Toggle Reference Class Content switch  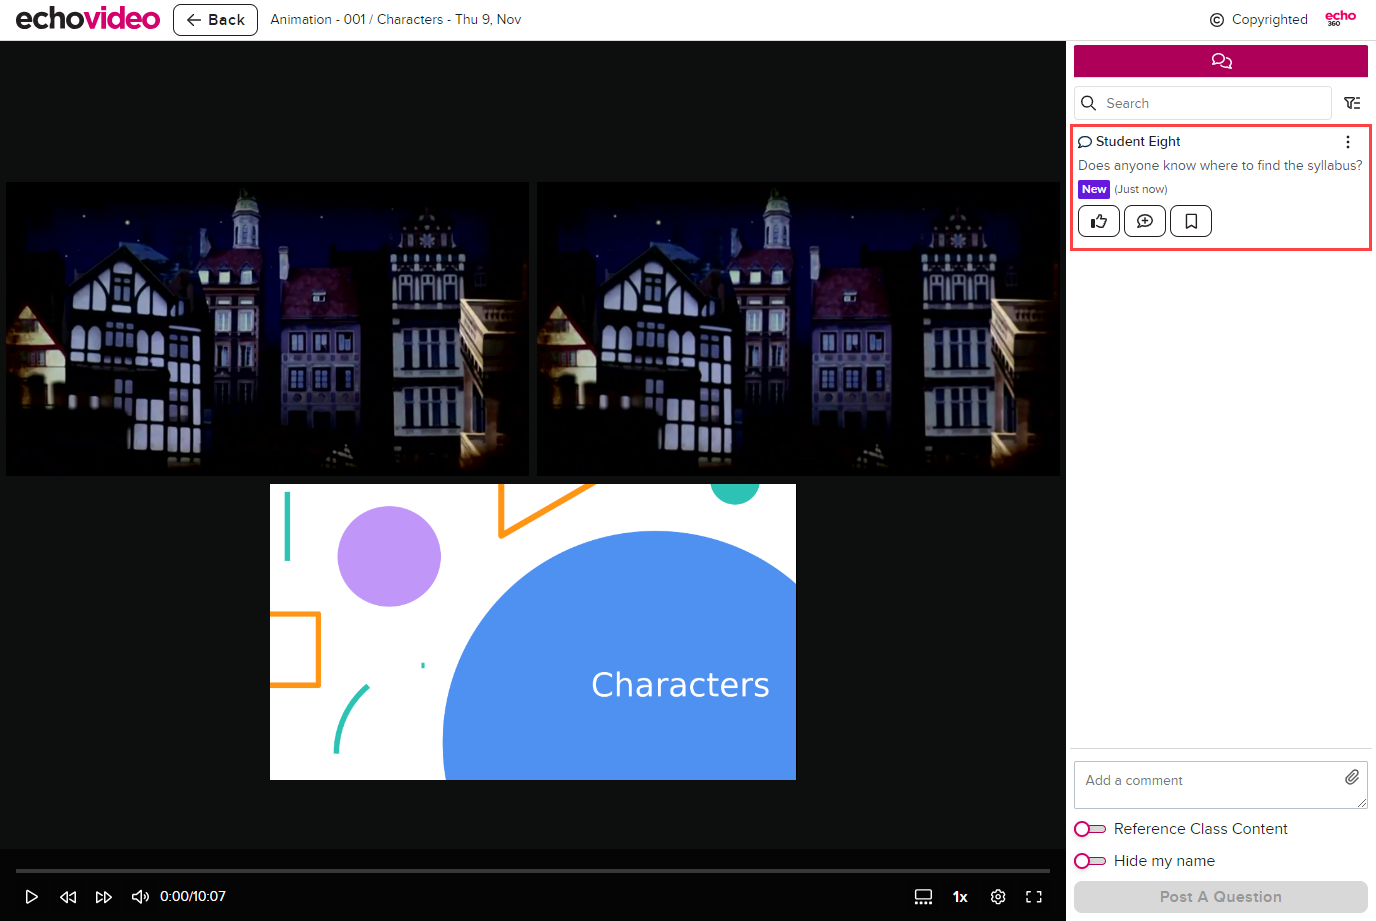coord(1090,829)
